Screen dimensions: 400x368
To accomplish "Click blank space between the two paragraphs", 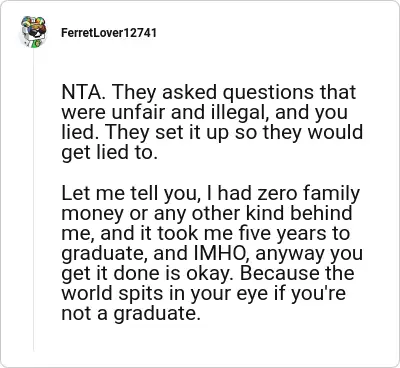I will click(212, 173).
